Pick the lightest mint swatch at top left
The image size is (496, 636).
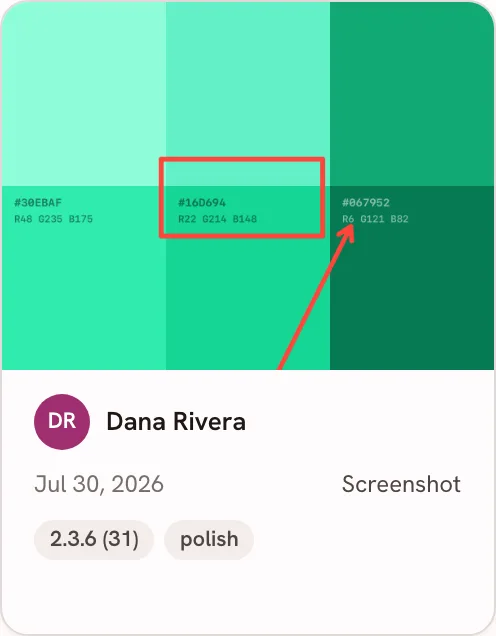pos(84,93)
